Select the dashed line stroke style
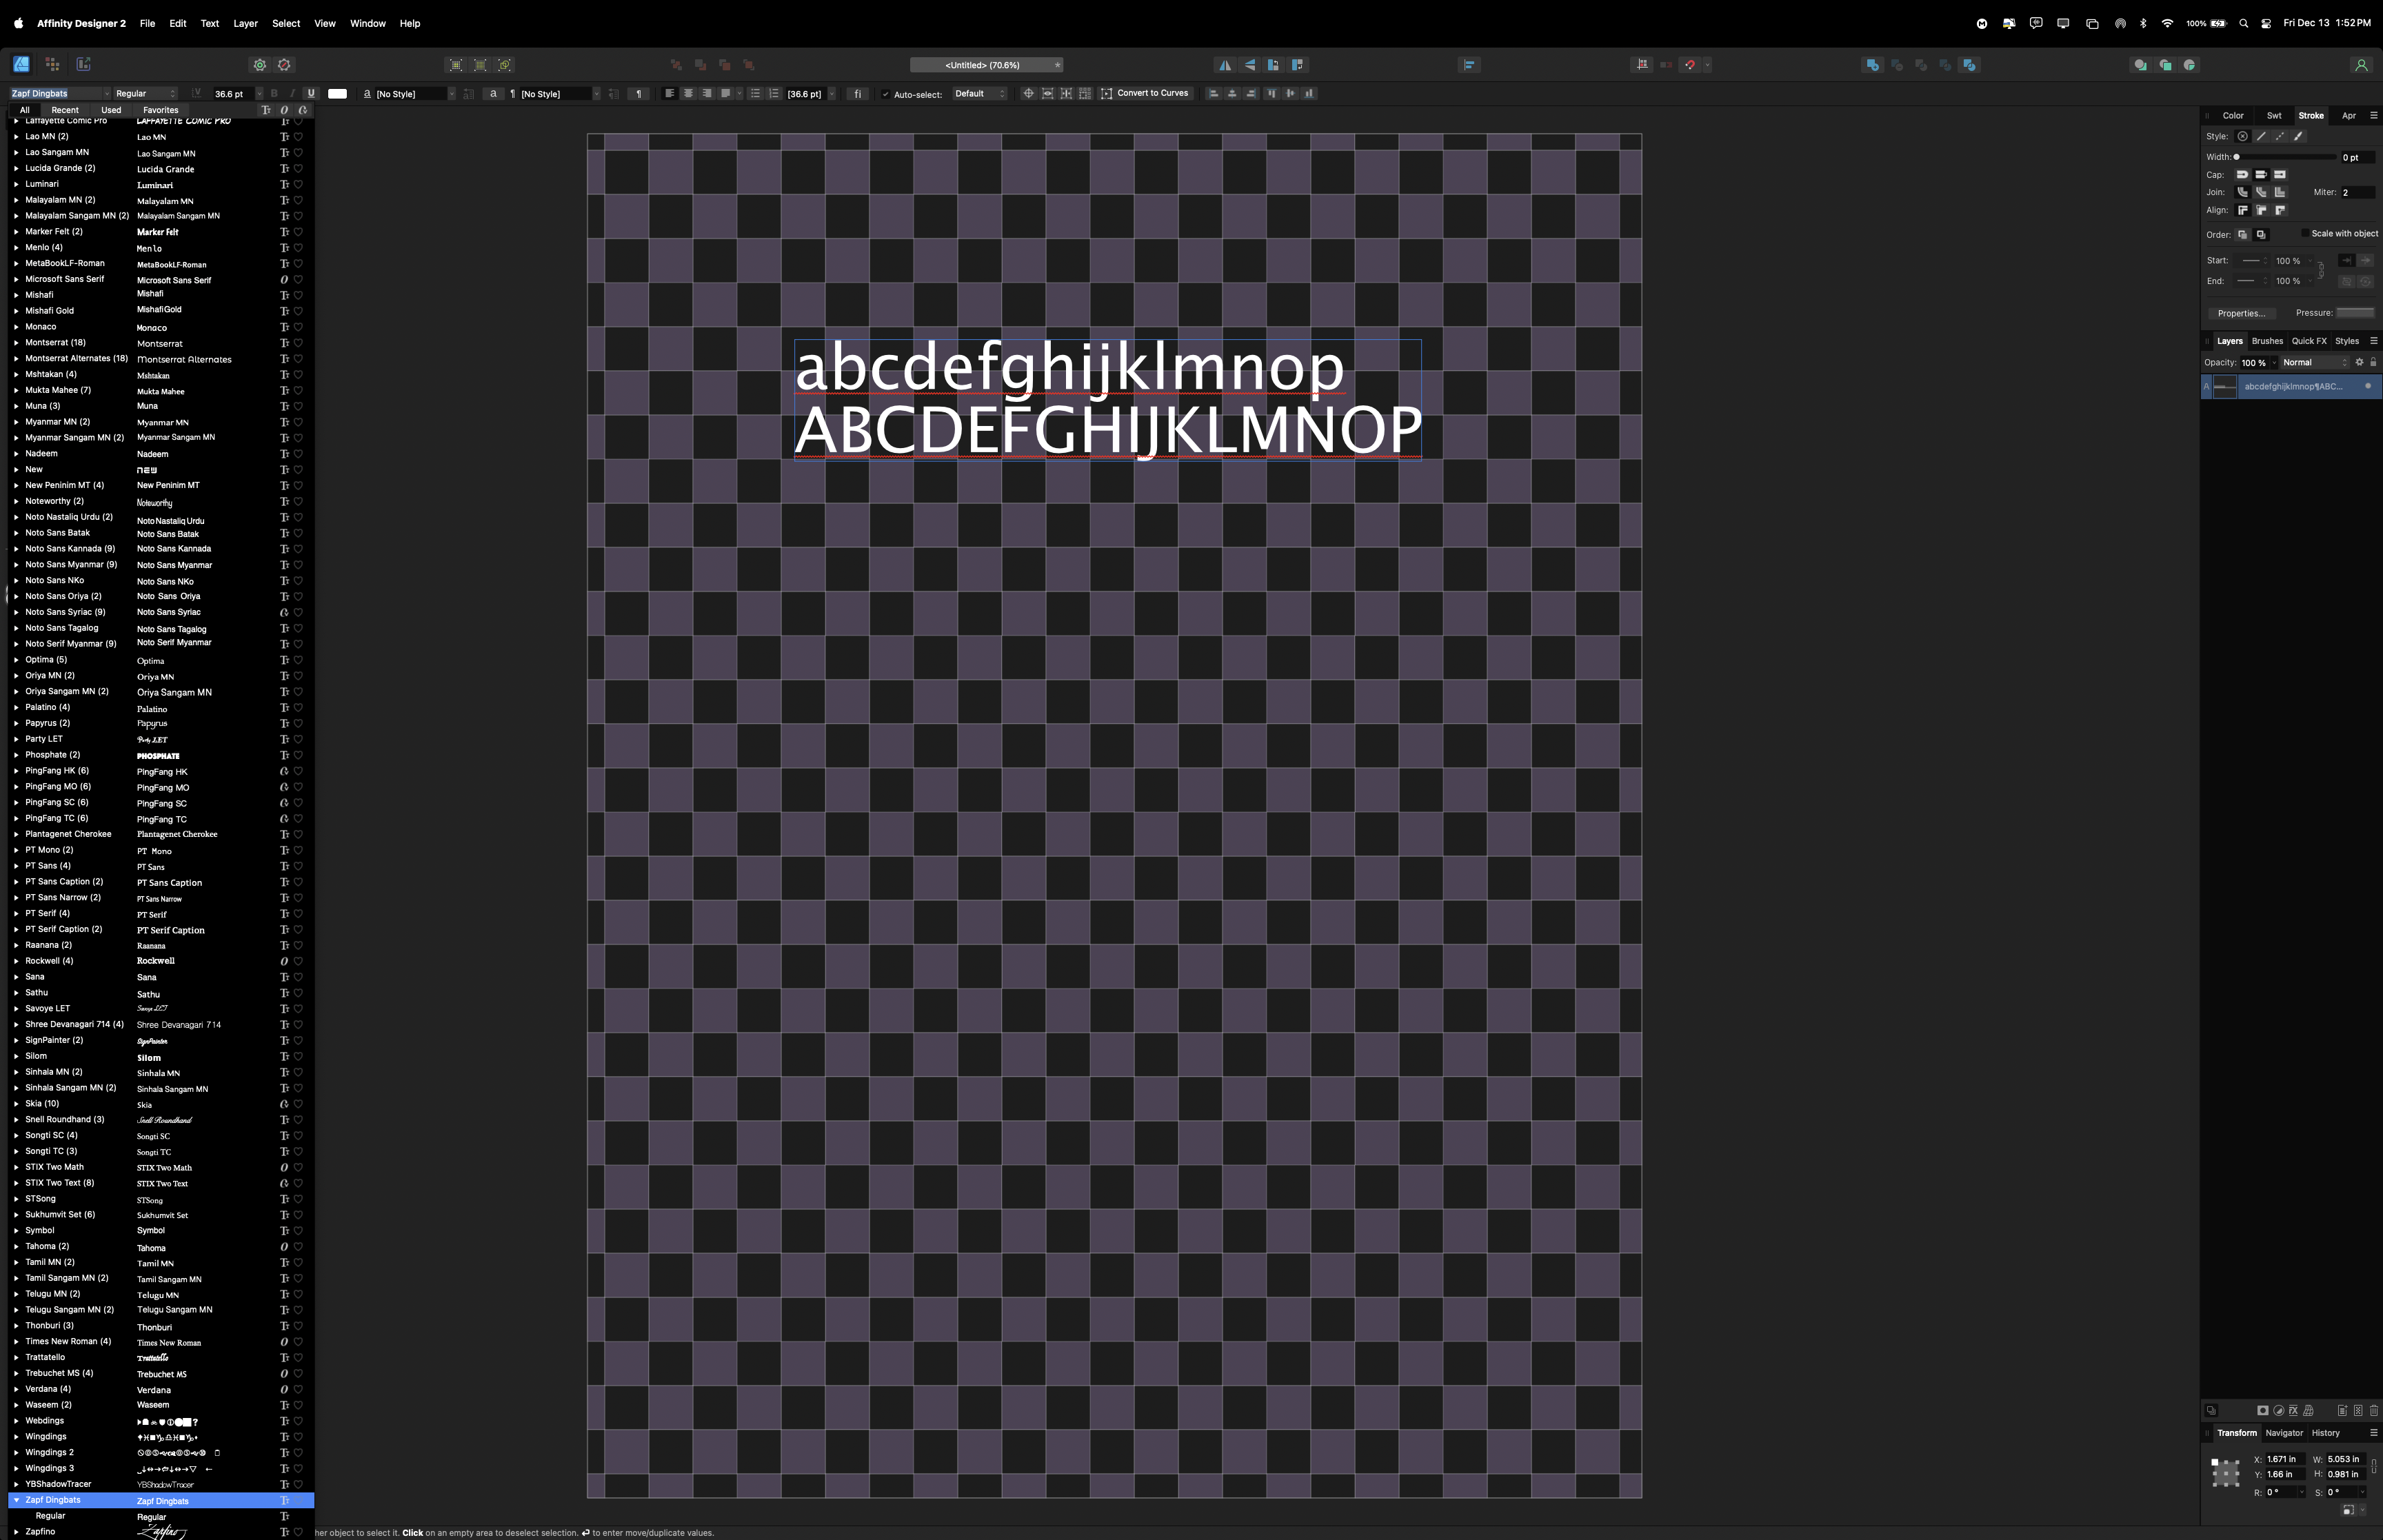Image resolution: width=2383 pixels, height=1540 pixels. coord(2279,136)
